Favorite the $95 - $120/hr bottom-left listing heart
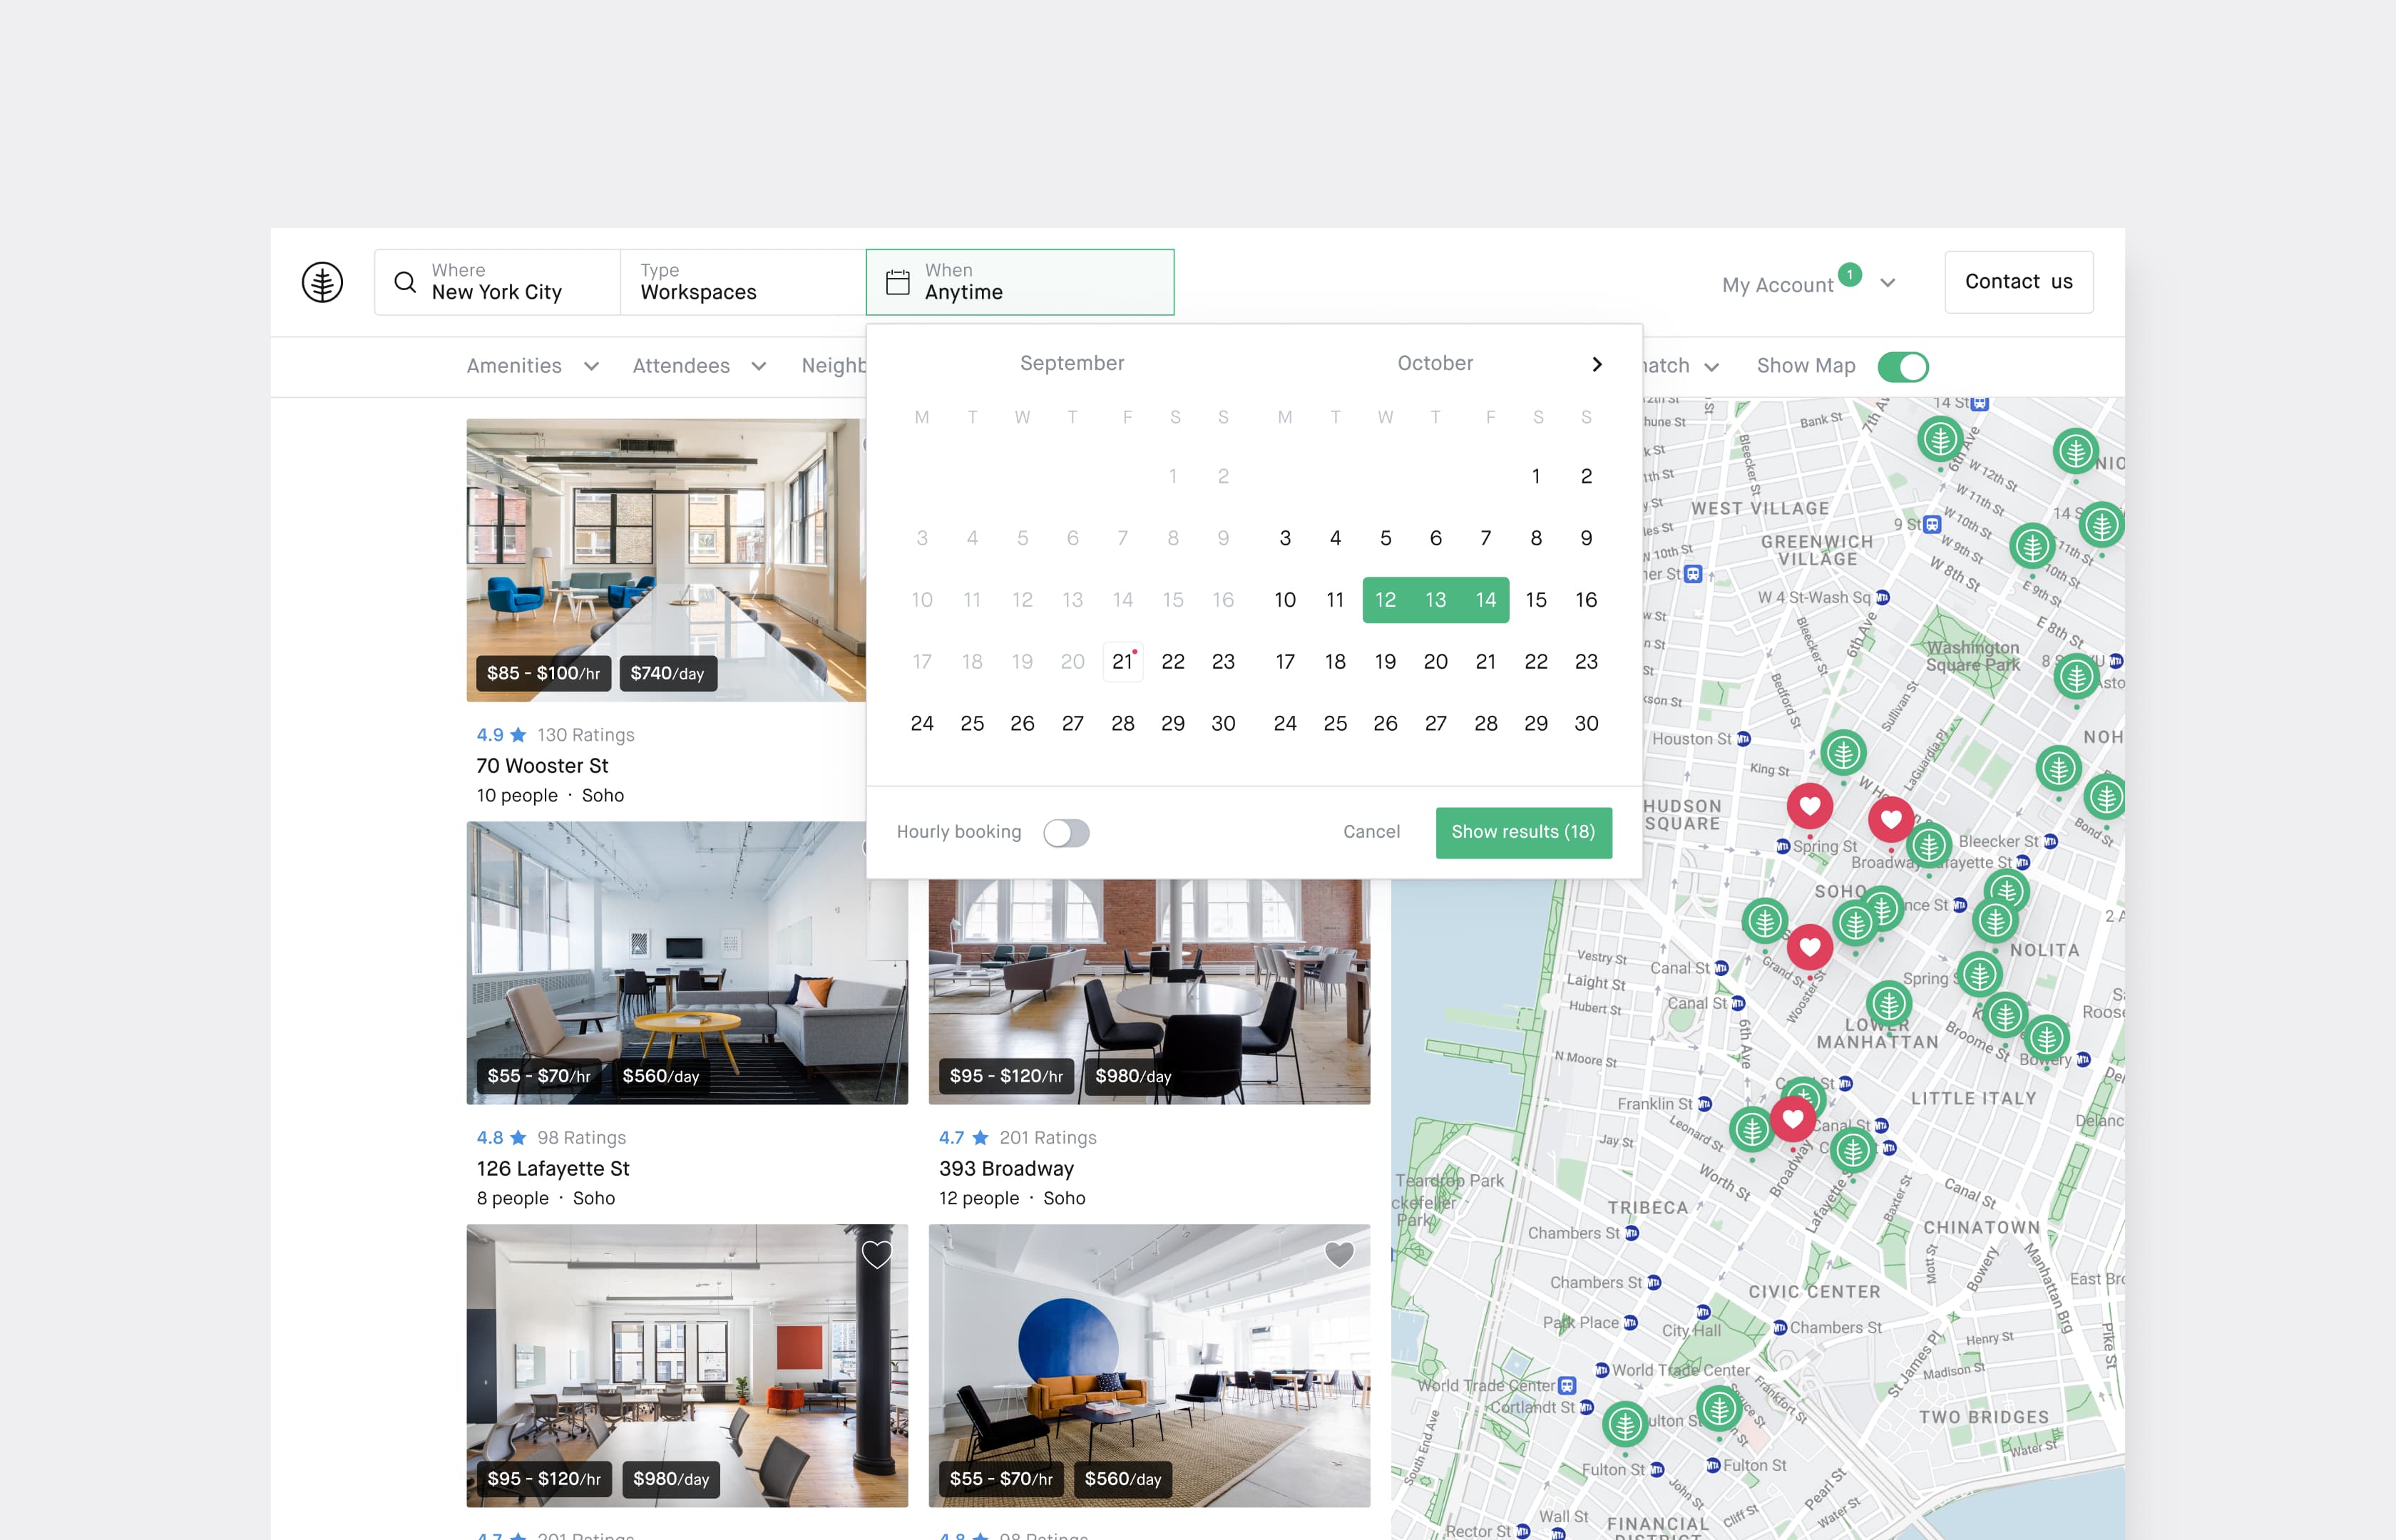This screenshot has height=1540, width=2396. pos(876,1254)
